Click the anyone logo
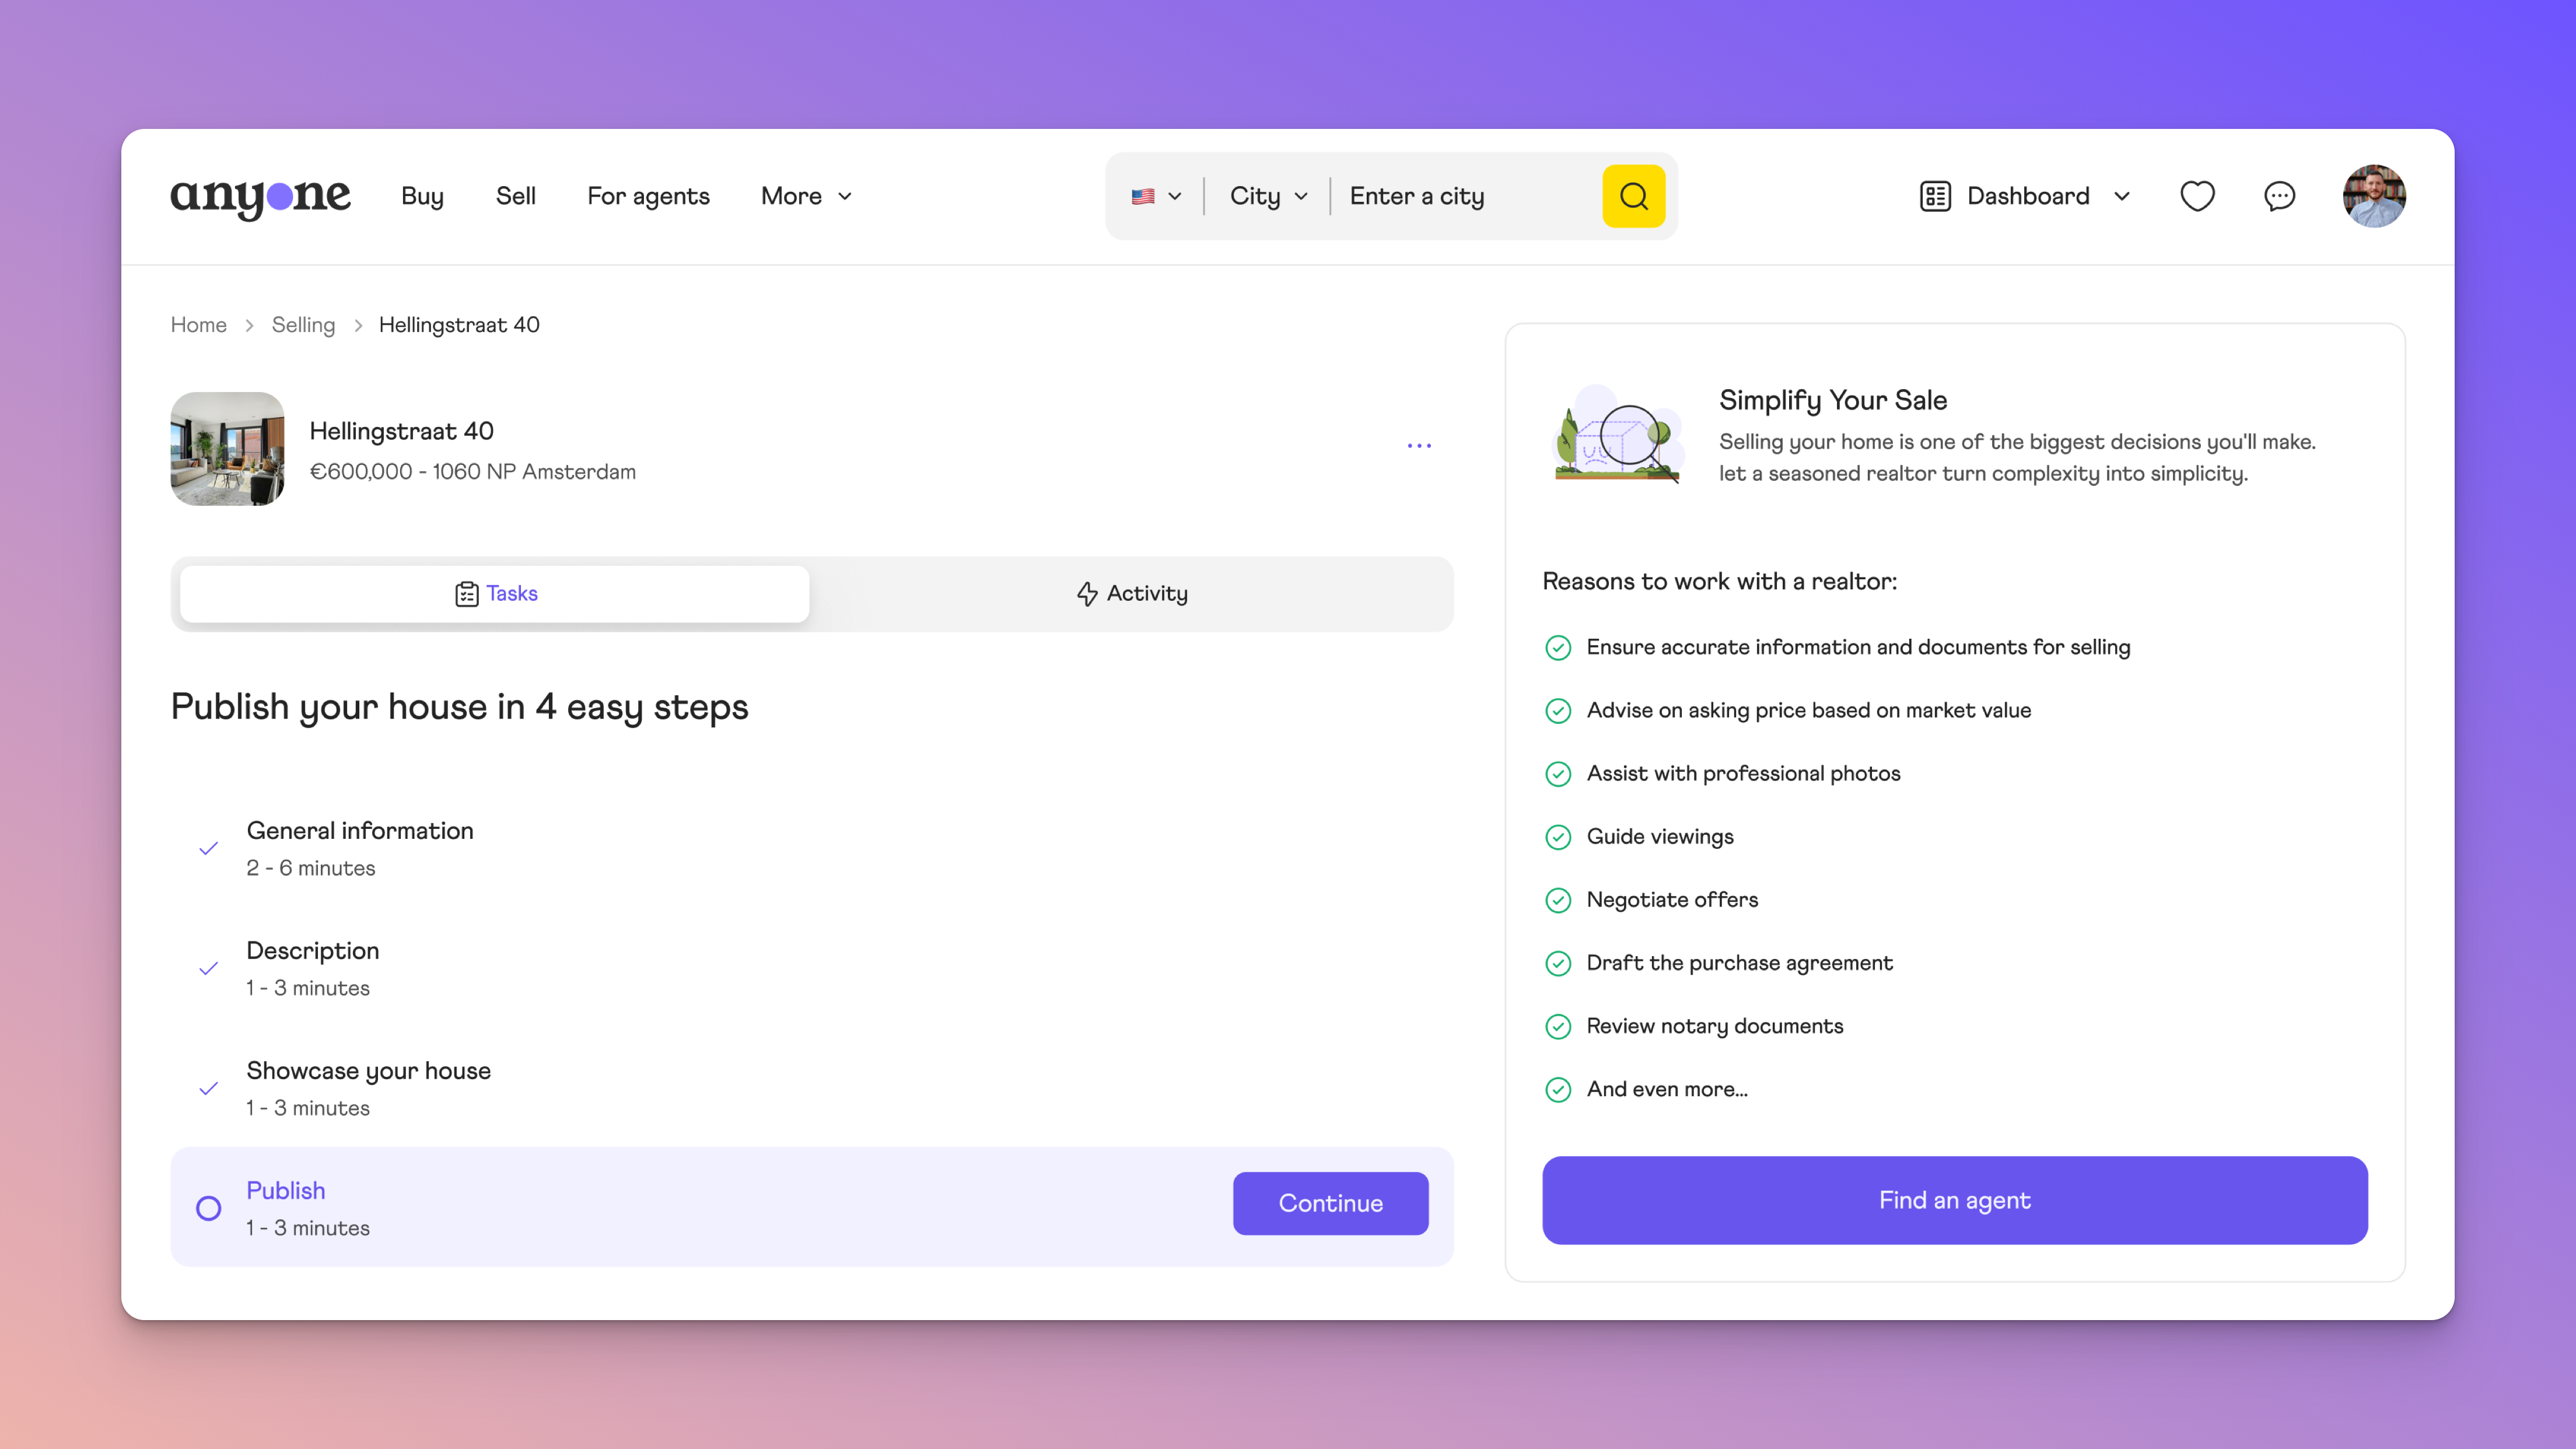 coord(260,197)
